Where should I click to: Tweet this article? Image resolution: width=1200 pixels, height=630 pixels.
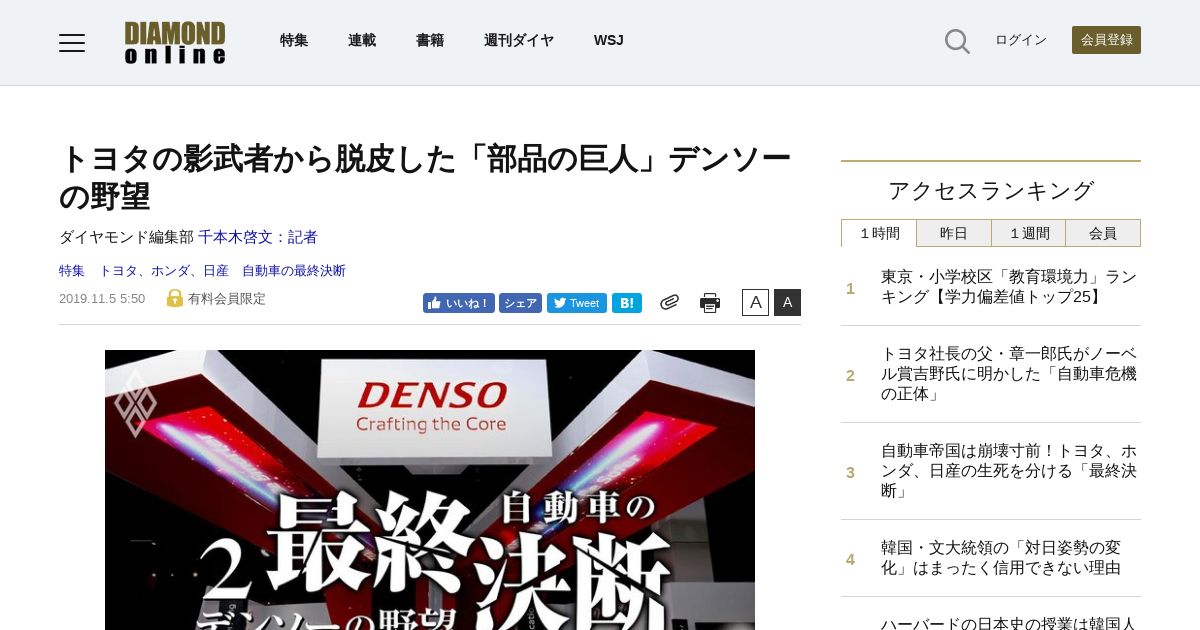[577, 303]
